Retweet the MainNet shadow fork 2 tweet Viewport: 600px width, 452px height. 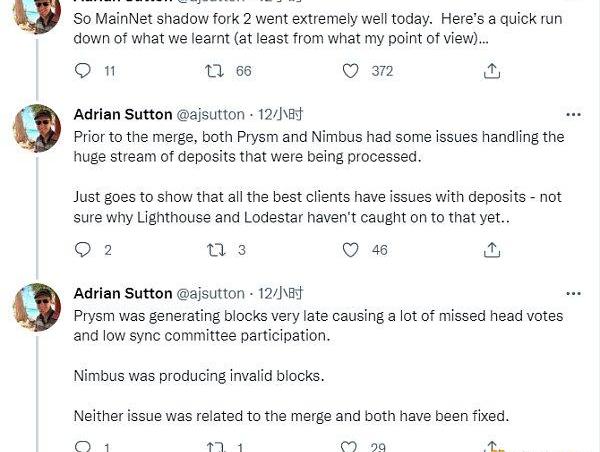coord(215,71)
